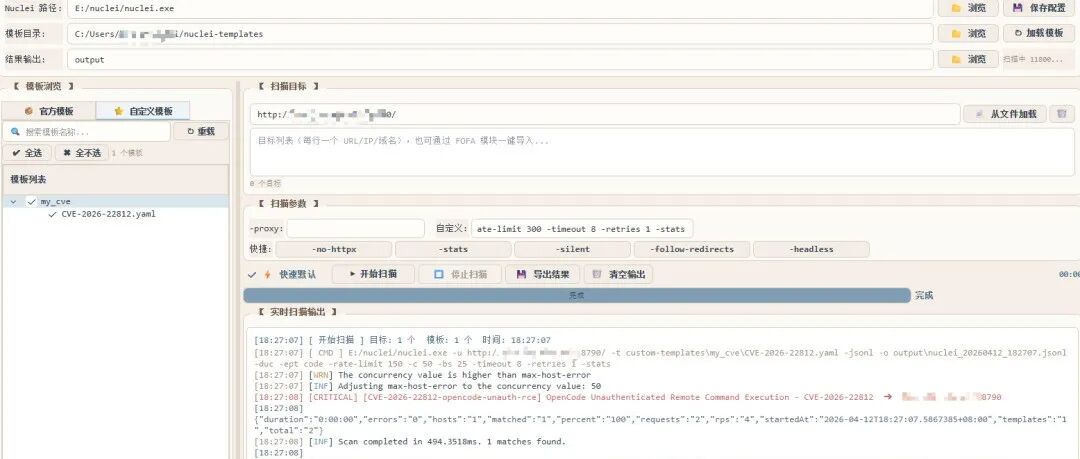Clear the output with 清空输出
Screen dimensions: 1080x459
pyautogui.click(x=619, y=274)
